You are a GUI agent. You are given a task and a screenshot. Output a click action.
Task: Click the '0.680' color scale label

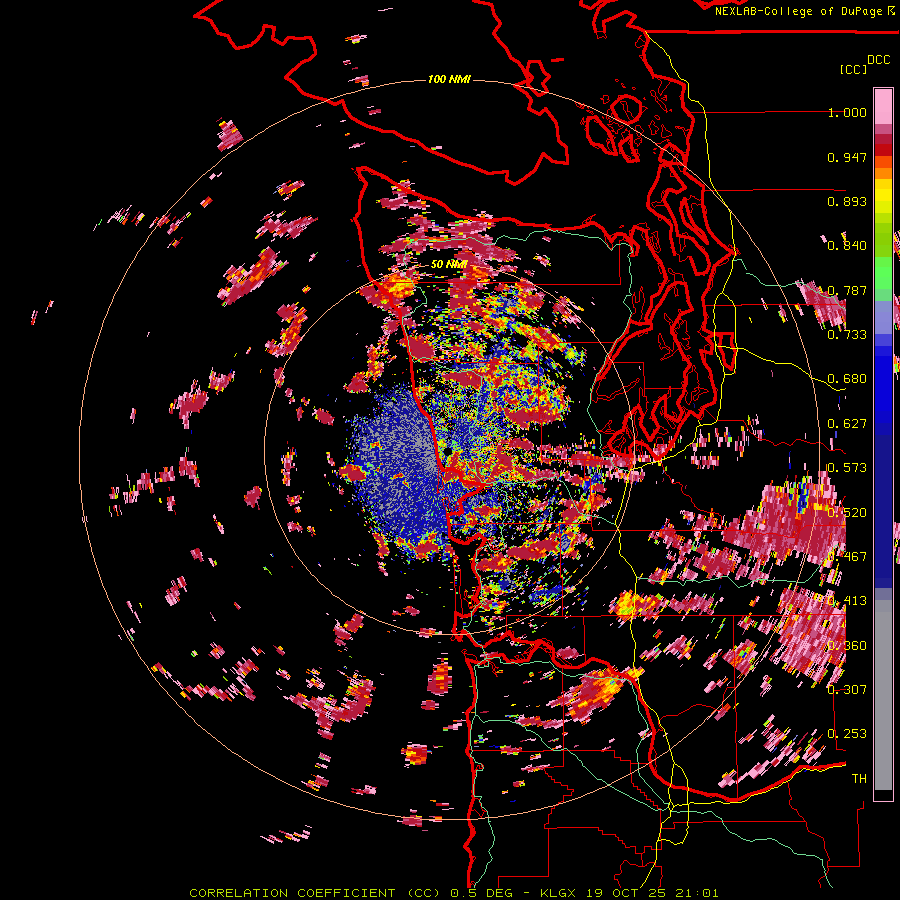pyautogui.click(x=847, y=379)
